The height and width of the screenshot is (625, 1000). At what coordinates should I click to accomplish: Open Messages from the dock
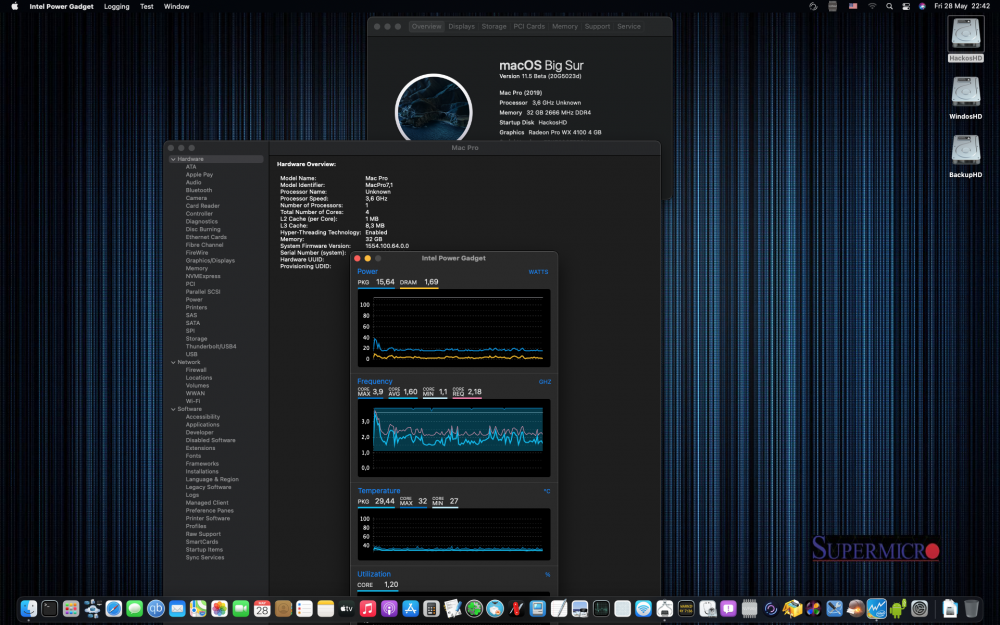point(135,608)
